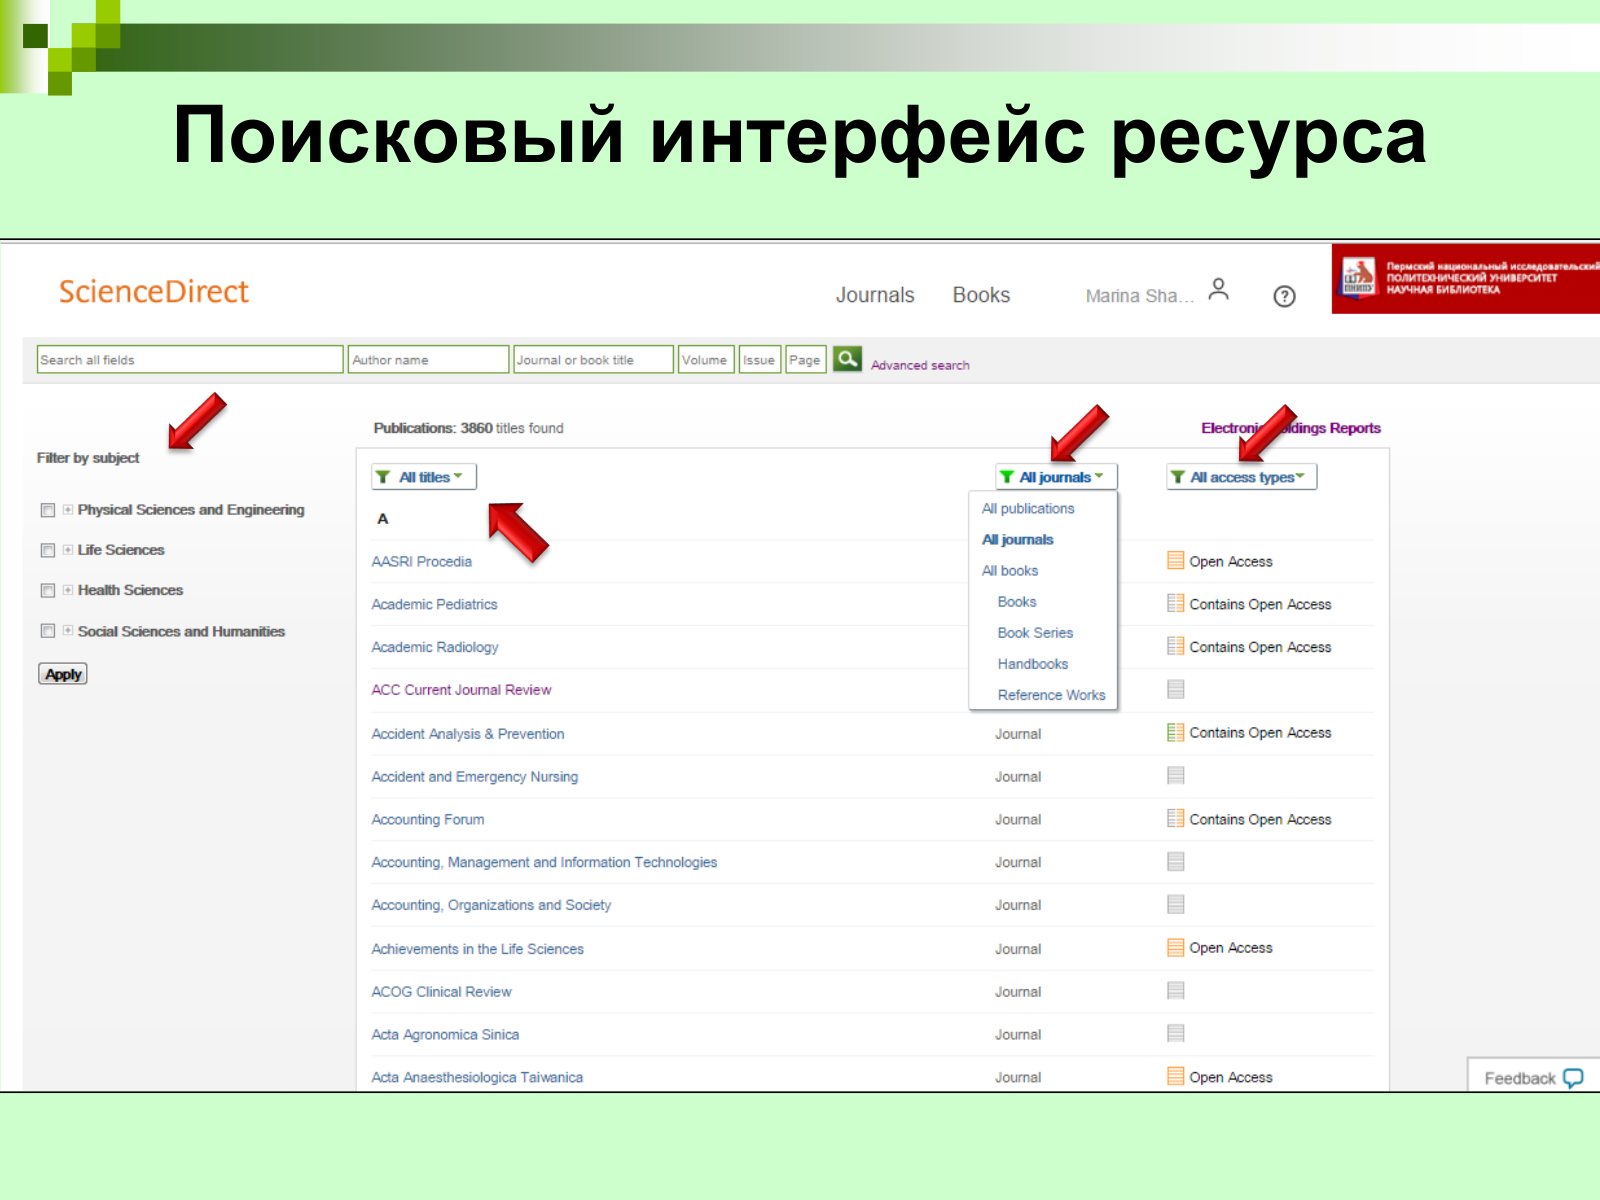
Task: Click the access icon for Accident Analysis & Prevention
Action: pyautogui.click(x=1176, y=732)
